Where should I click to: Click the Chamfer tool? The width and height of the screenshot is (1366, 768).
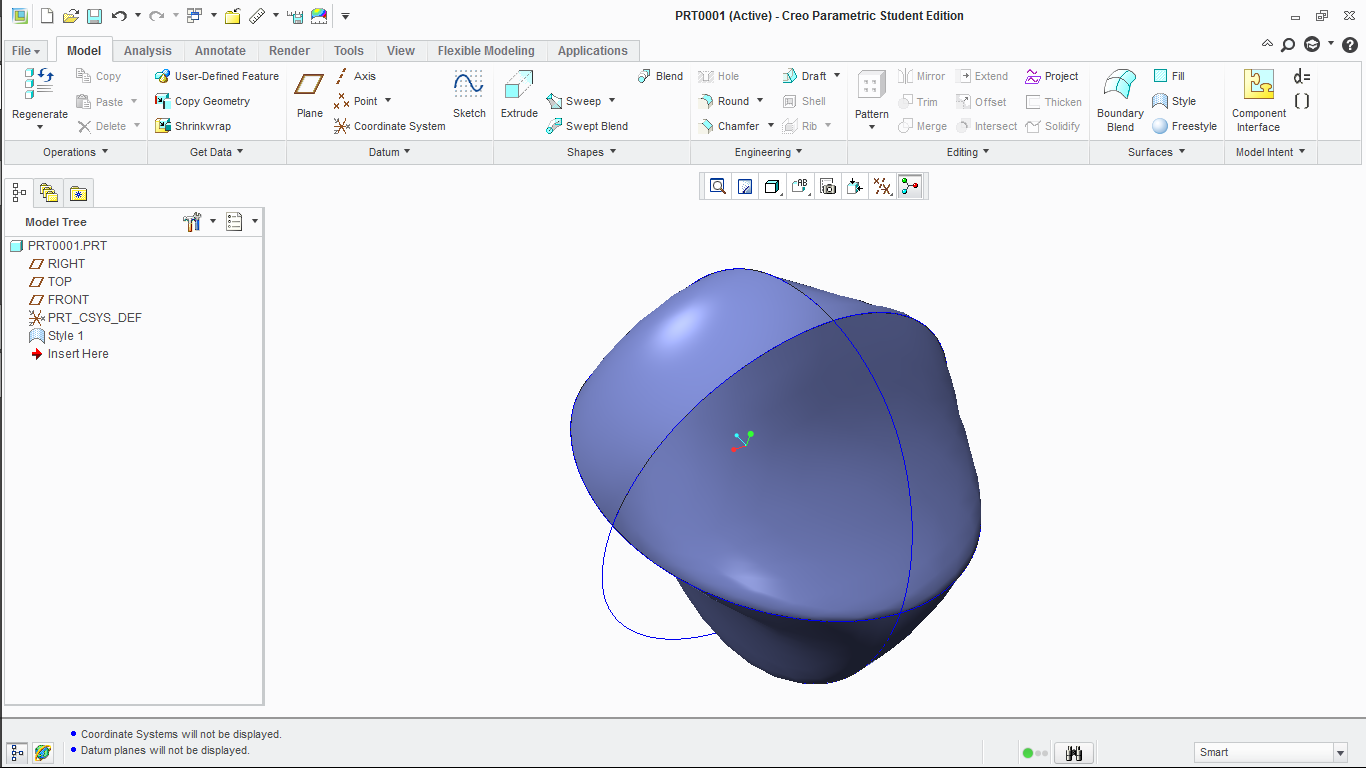[x=729, y=126]
